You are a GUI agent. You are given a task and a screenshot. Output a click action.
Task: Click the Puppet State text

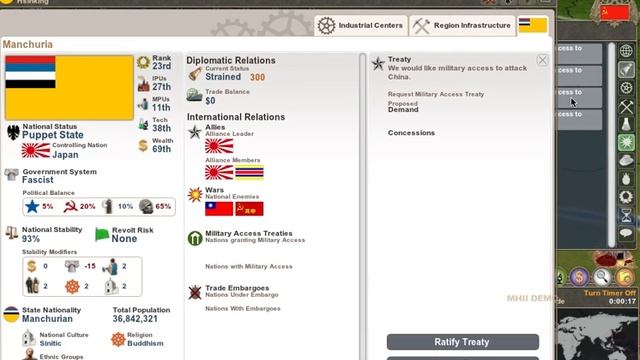[53, 135]
